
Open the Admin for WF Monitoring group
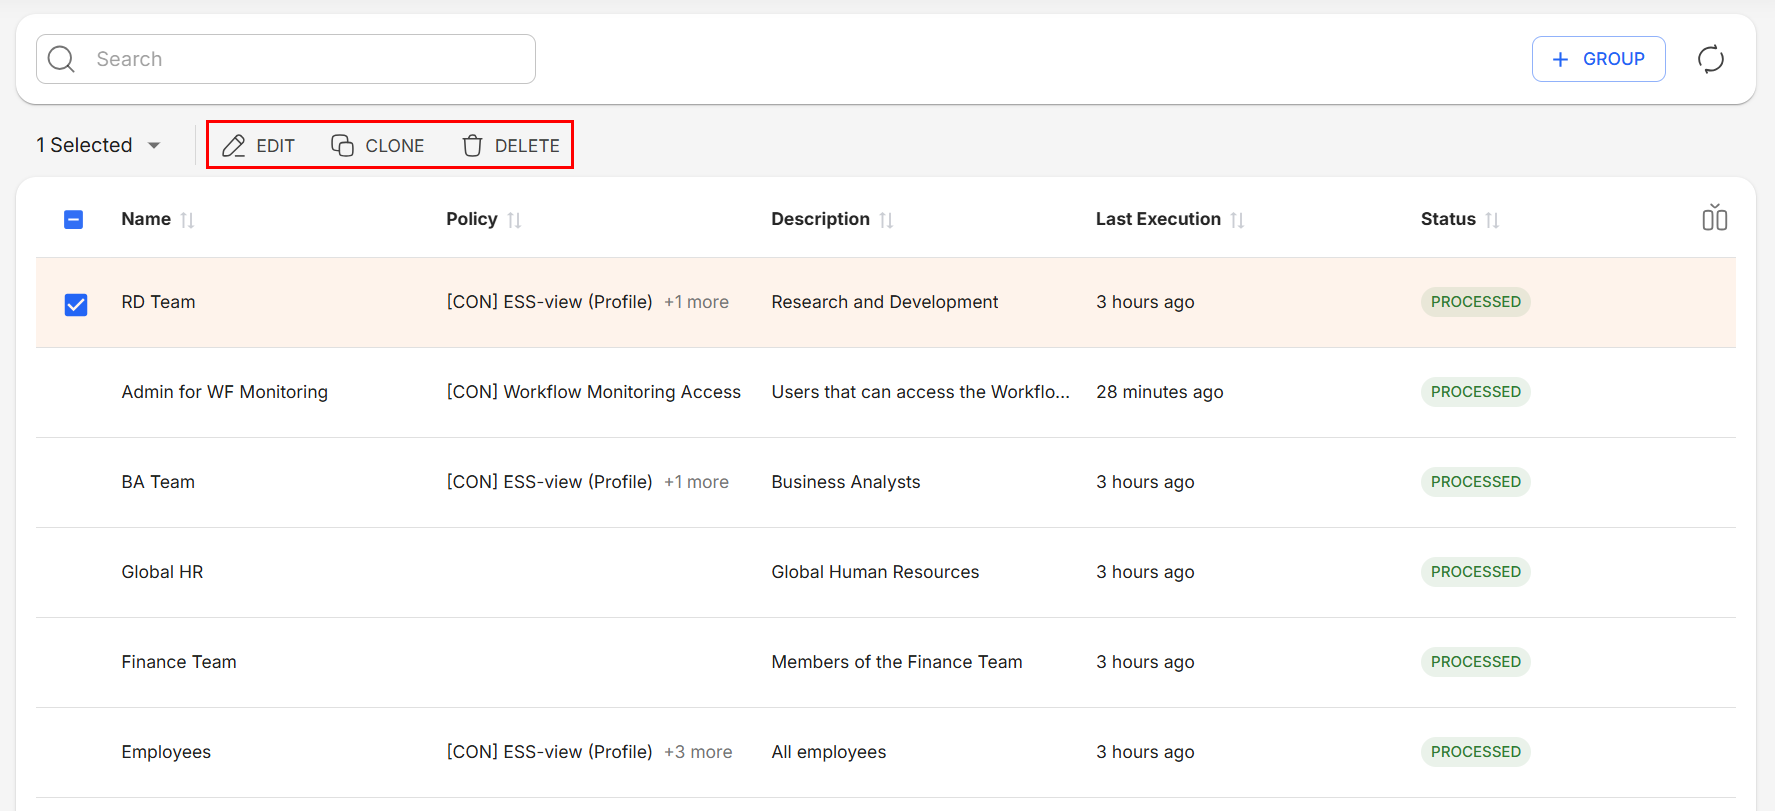tap(224, 392)
